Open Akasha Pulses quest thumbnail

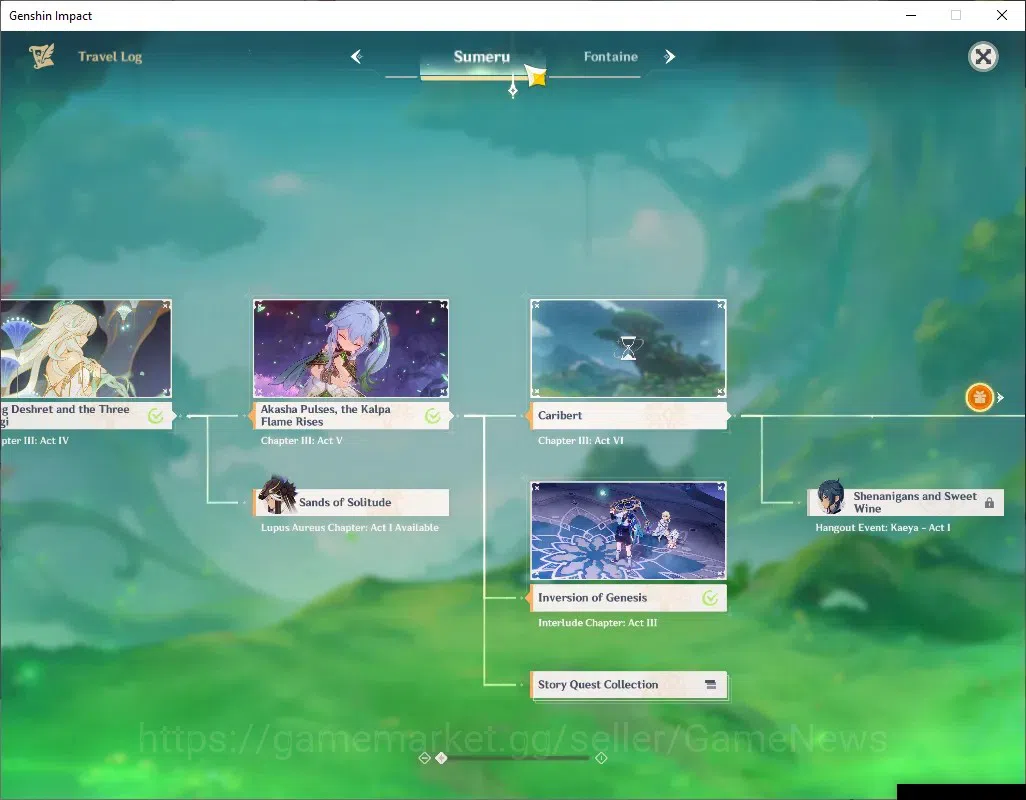(x=351, y=349)
